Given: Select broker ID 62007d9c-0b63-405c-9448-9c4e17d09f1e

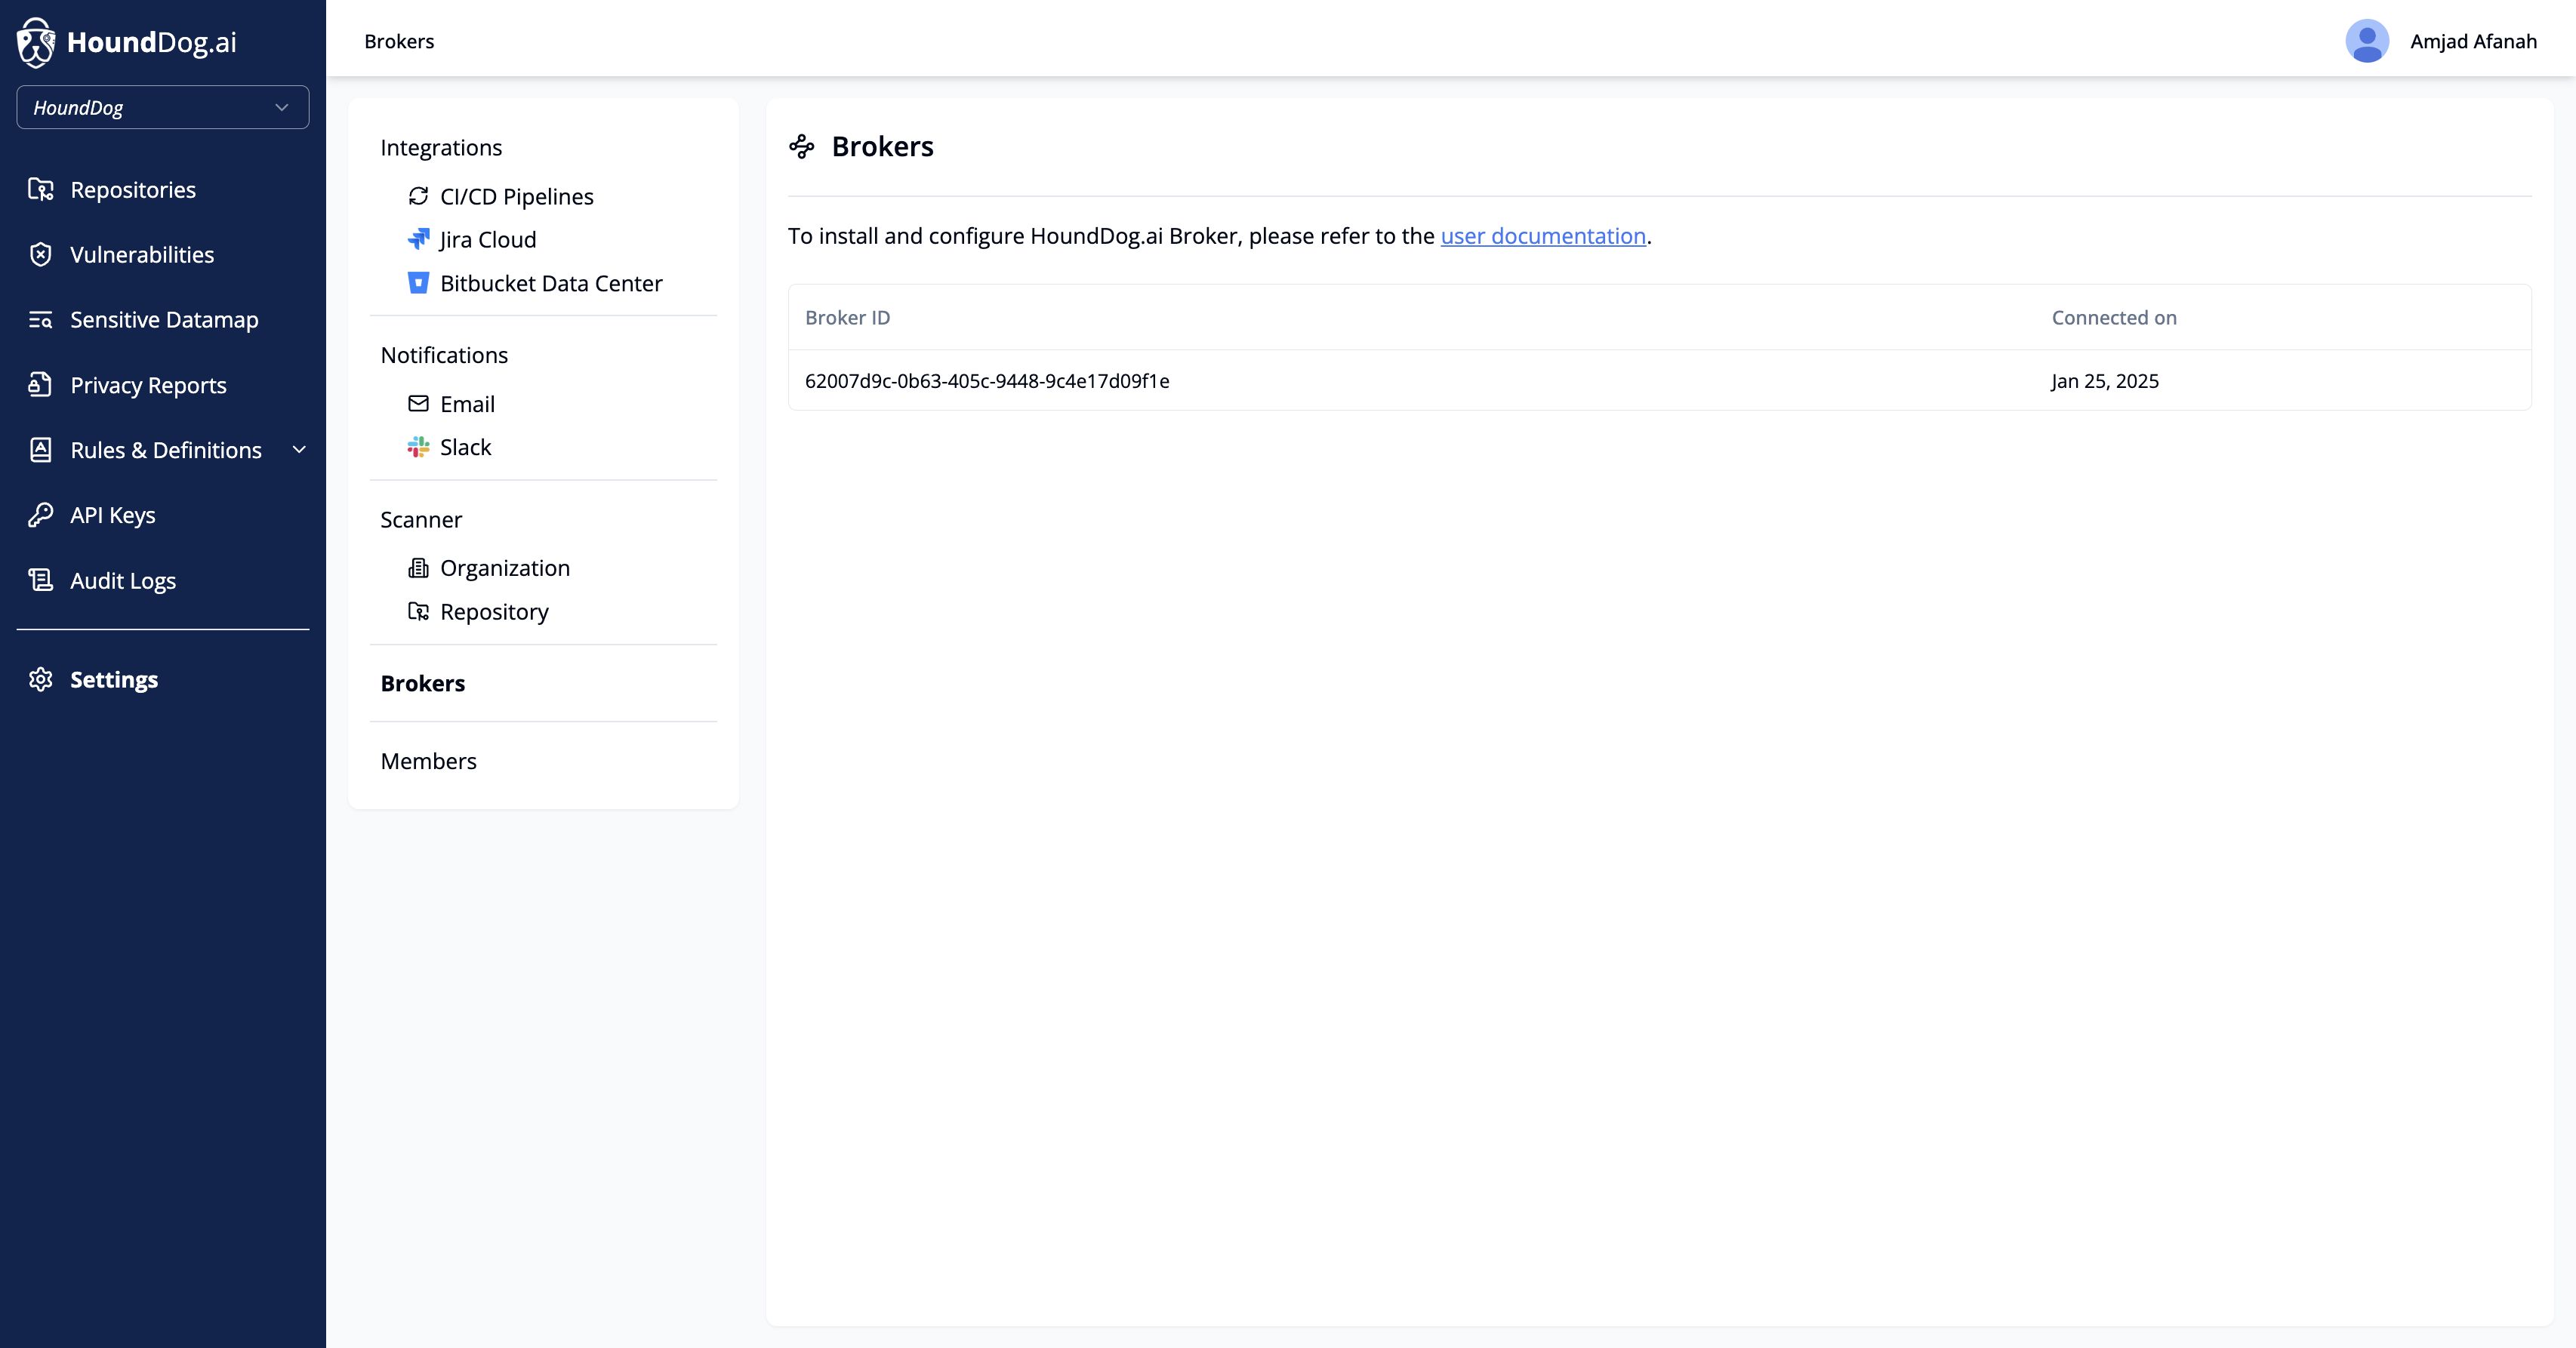Looking at the screenshot, I should (987, 381).
